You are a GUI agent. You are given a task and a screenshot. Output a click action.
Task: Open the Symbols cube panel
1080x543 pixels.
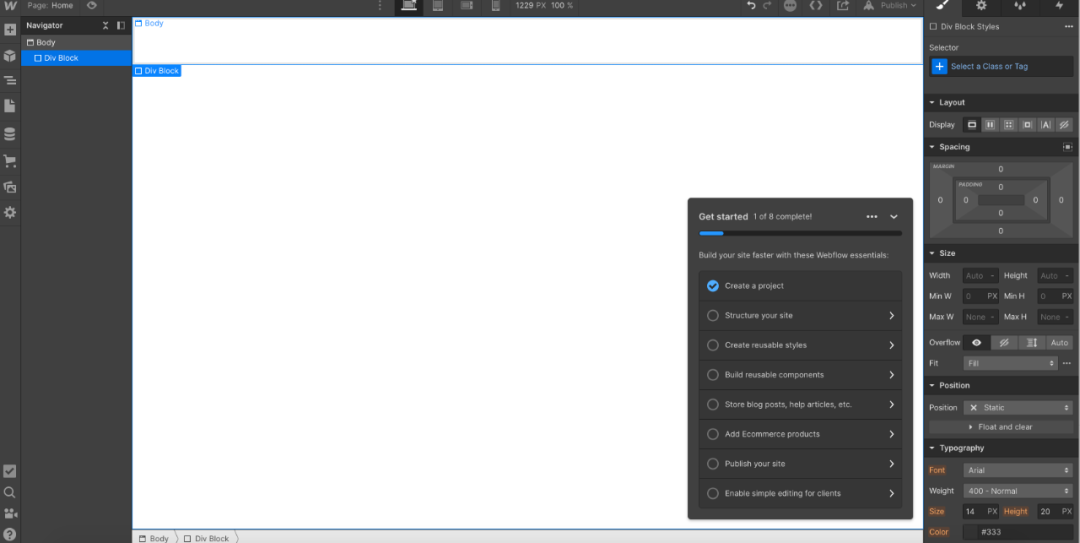pos(10,56)
